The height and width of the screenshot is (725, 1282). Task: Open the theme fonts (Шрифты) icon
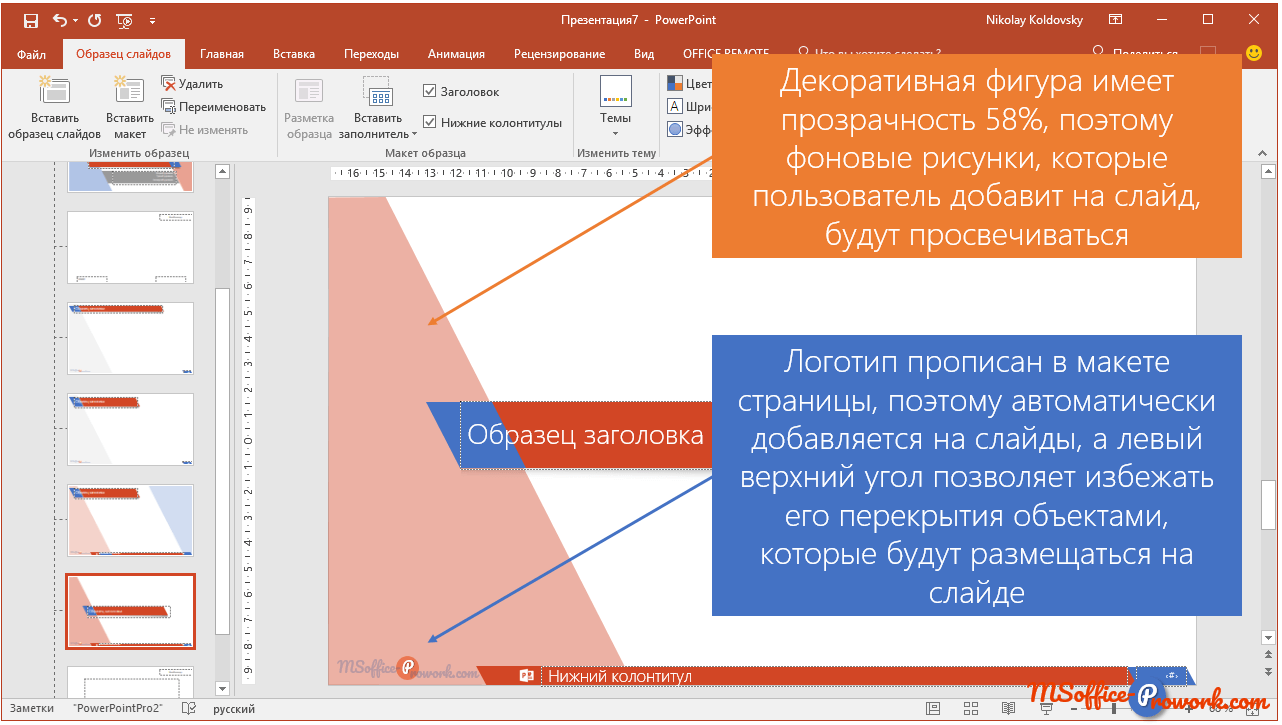point(675,106)
